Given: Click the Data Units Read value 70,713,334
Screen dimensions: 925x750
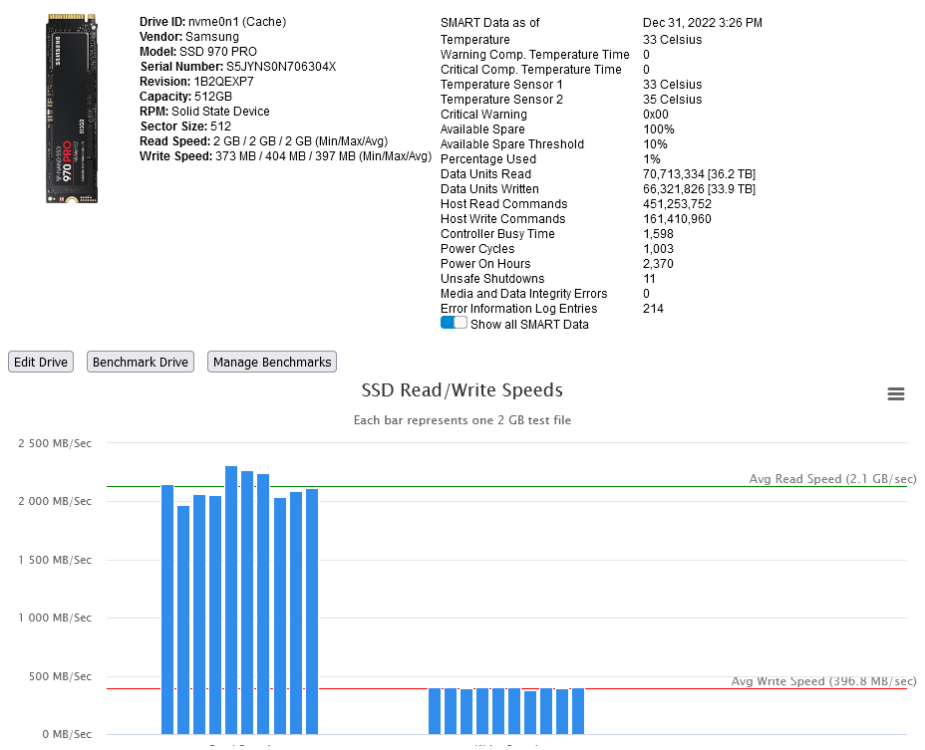Looking at the screenshot, I should 699,174.
